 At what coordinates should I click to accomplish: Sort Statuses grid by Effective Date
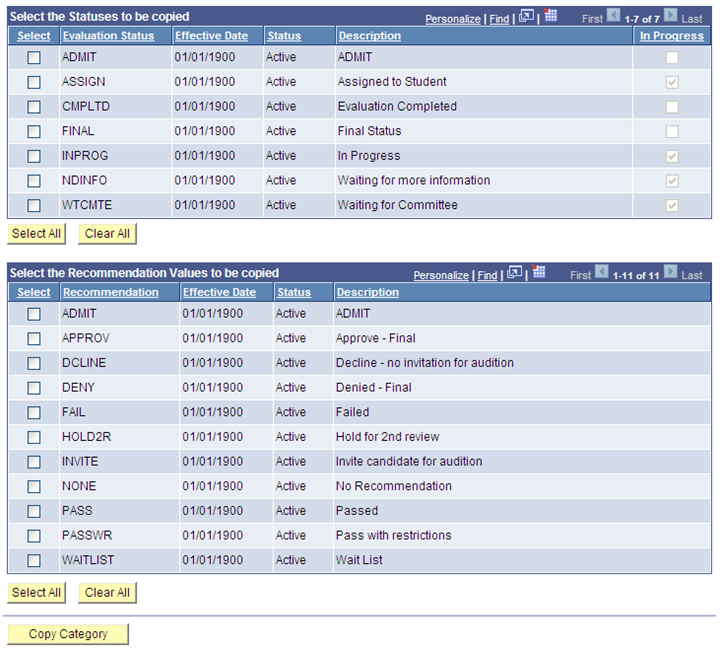[x=211, y=36]
